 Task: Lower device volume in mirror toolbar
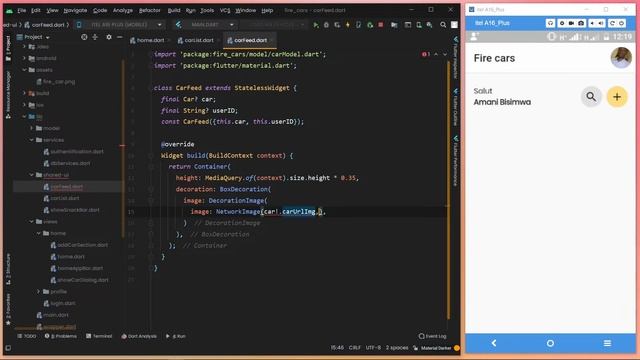coord(592,23)
